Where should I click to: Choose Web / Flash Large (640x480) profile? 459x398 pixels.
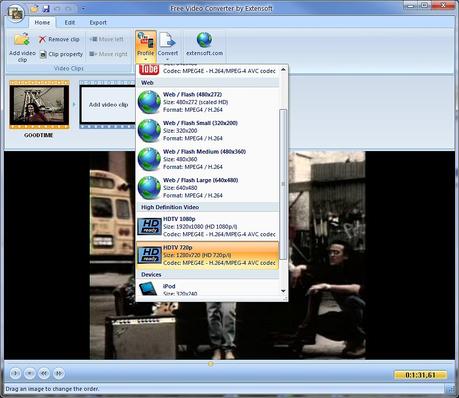[x=207, y=188]
